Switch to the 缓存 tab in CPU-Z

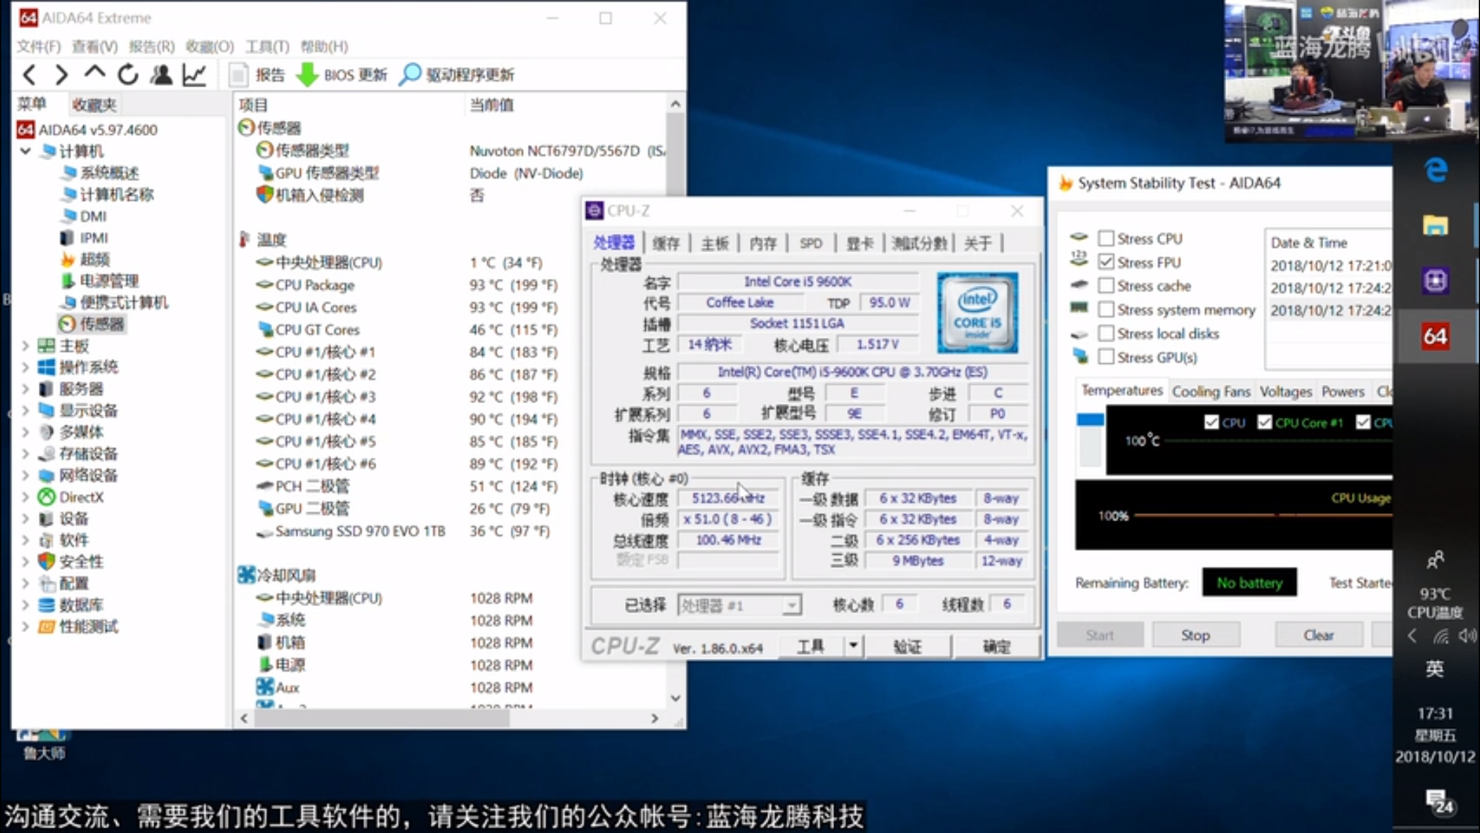click(x=666, y=243)
